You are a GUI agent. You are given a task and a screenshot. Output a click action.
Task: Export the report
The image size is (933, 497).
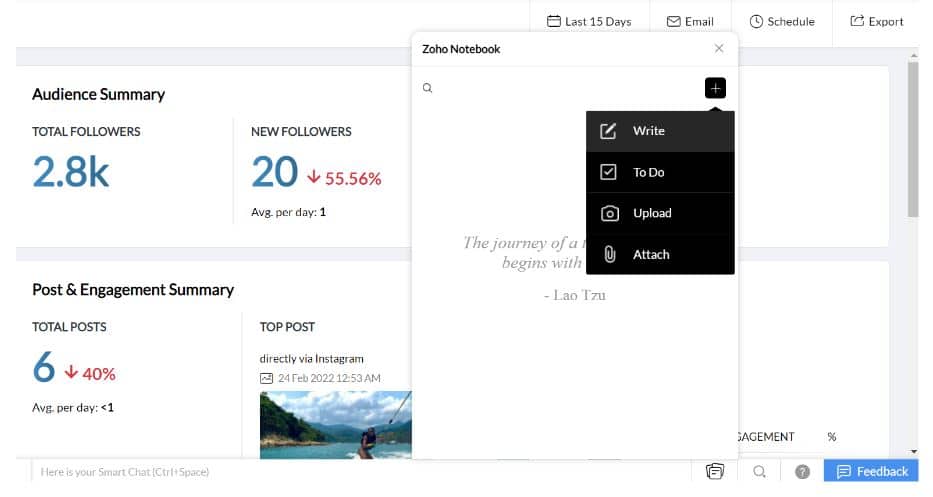pyautogui.click(x=876, y=21)
